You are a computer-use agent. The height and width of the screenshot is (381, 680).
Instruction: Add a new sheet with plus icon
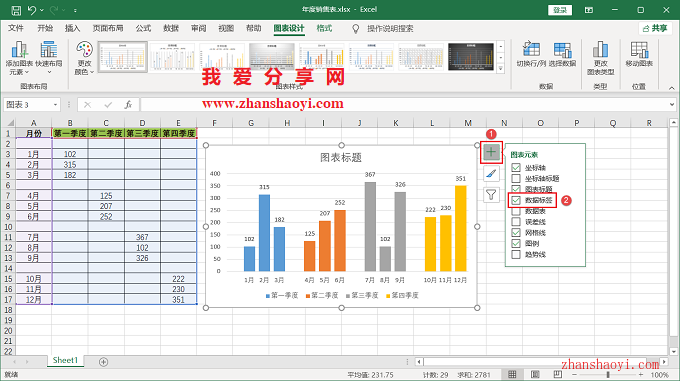coord(103,361)
